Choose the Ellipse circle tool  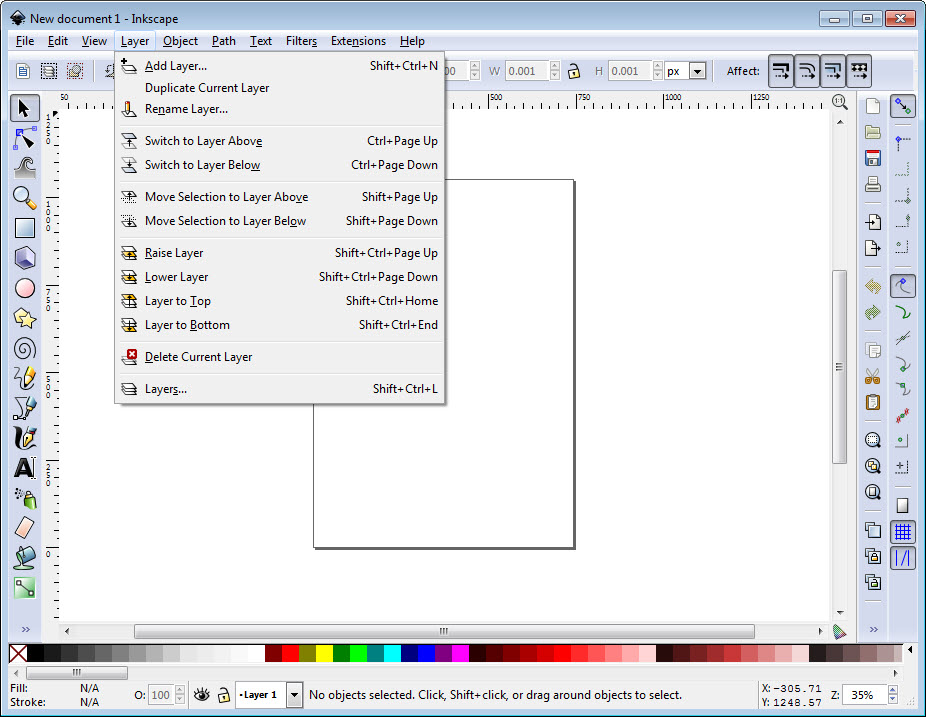point(24,288)
